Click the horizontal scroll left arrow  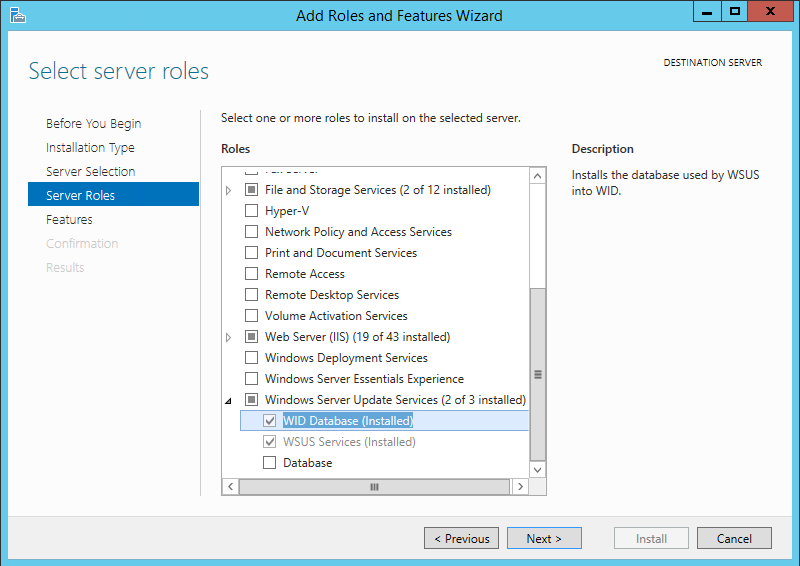[230, 486]
